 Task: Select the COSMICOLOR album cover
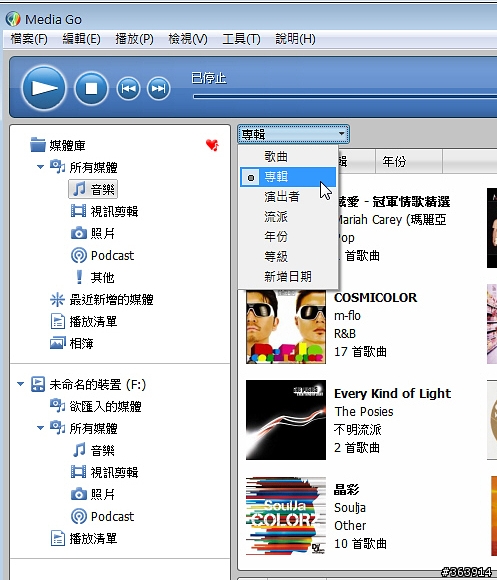pyautogui.click(x=286, y=327)
